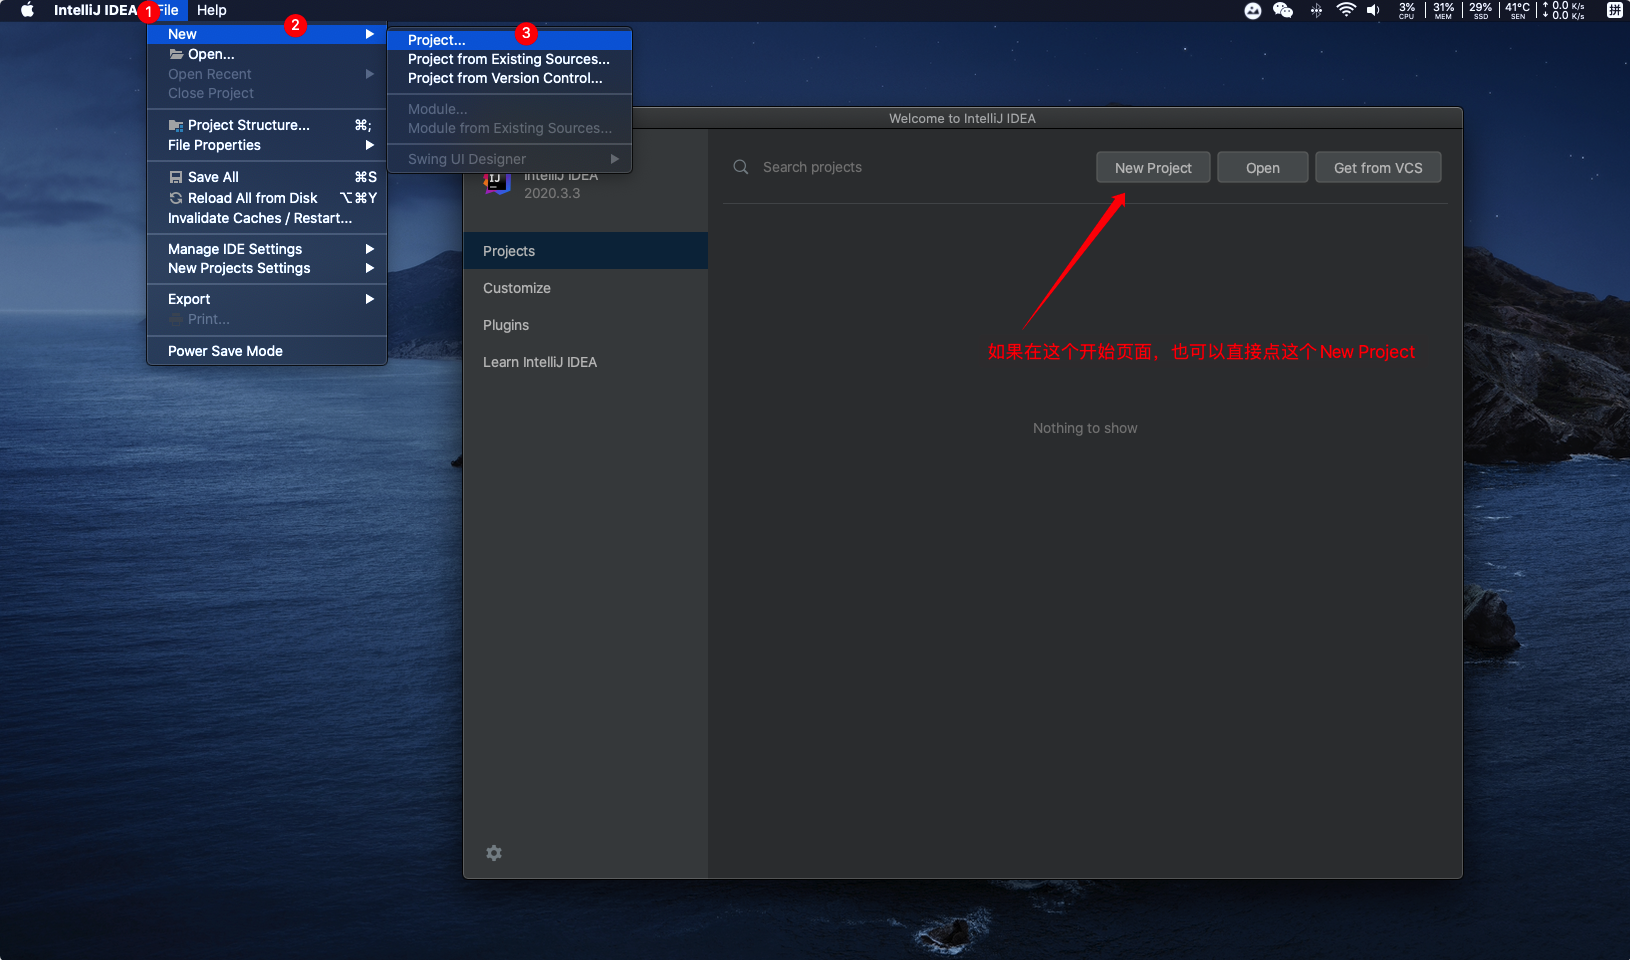Click the Open button in Welcome window
Image resolution: width=1630 pixels, height=960 pixels.
(1263, 168)
